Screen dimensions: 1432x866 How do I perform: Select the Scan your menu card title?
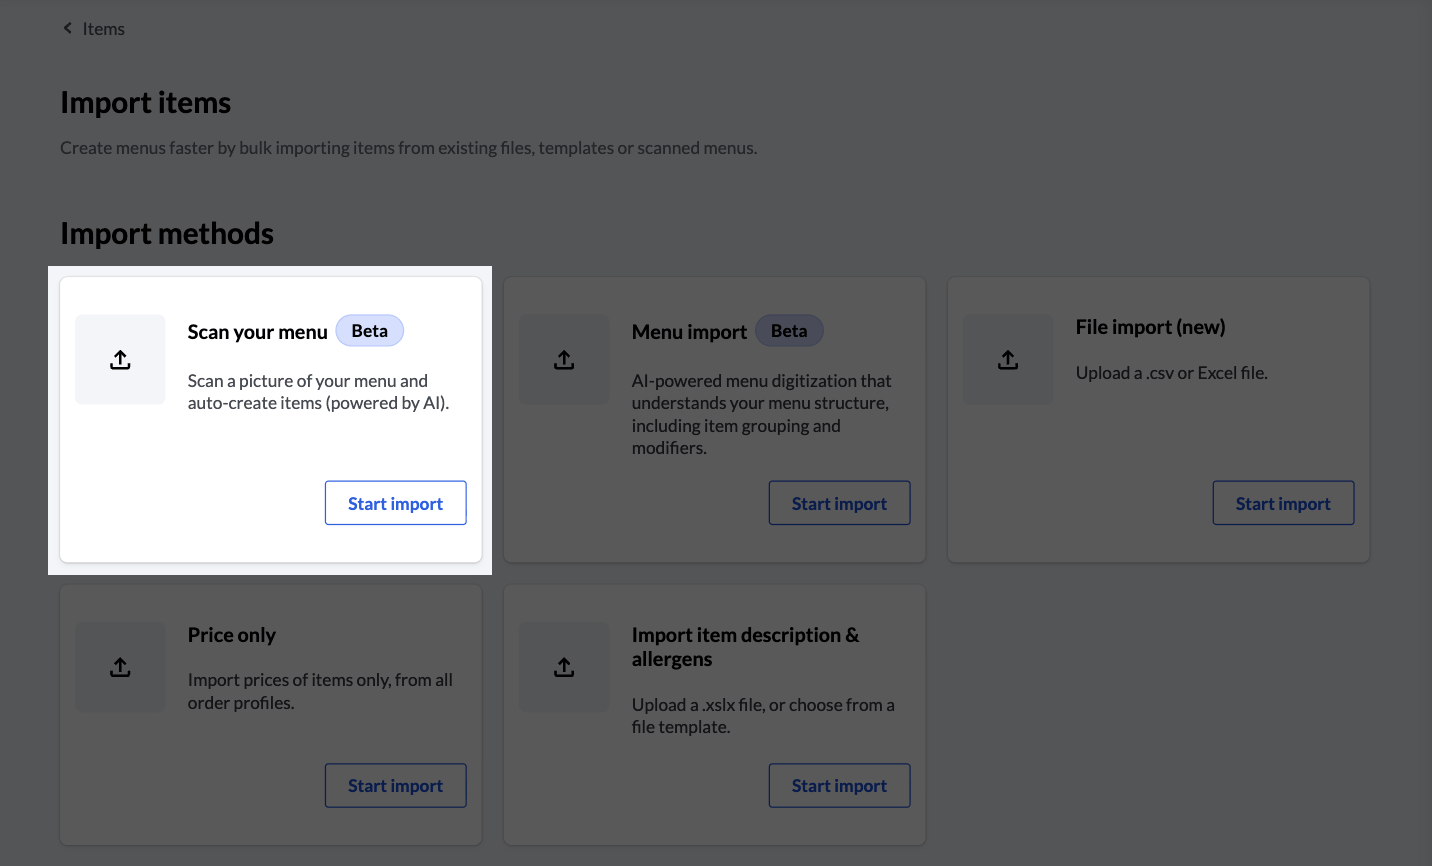[257, 332]
